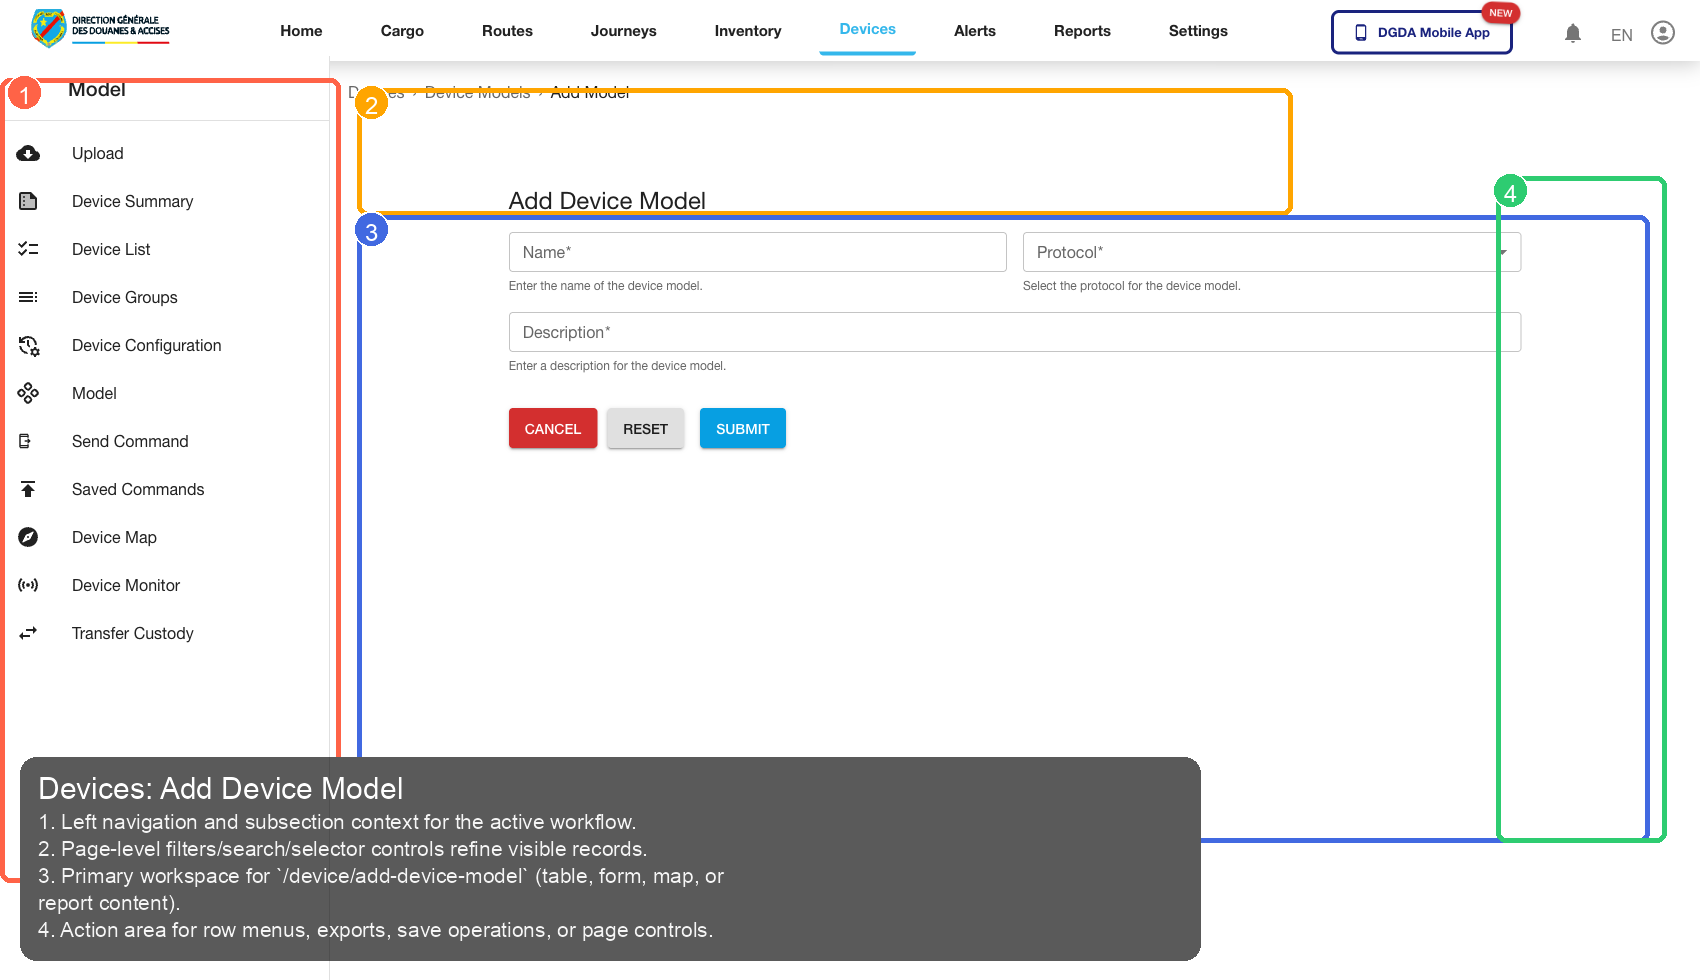Image resolution: width=1700 pixels, height=980 pixels.
Task: Click into the Name input field
Action: (757, 252)
